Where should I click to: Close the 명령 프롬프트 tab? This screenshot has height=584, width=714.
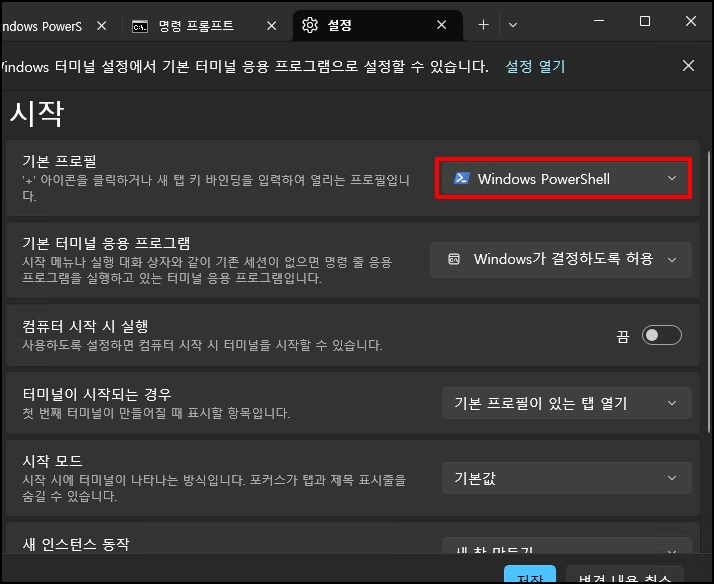coord(271,26)
